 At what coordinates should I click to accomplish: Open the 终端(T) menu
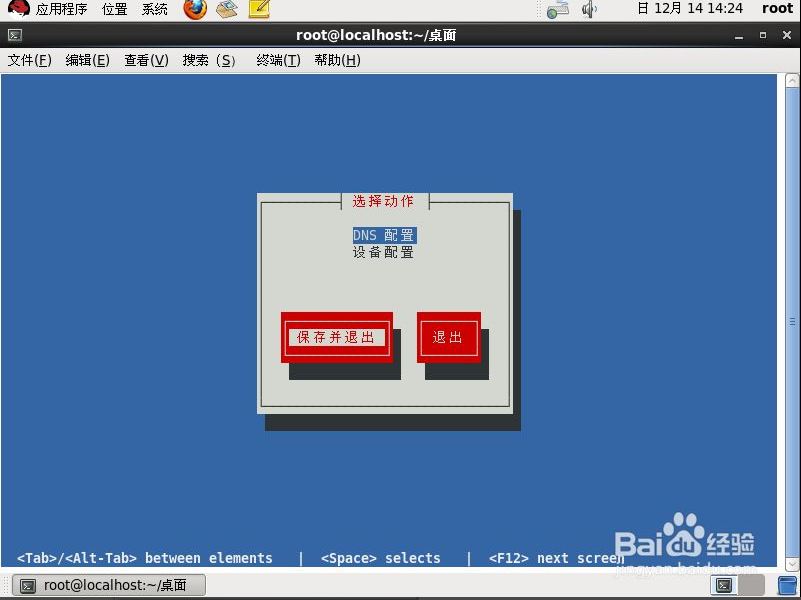point(278,60)
